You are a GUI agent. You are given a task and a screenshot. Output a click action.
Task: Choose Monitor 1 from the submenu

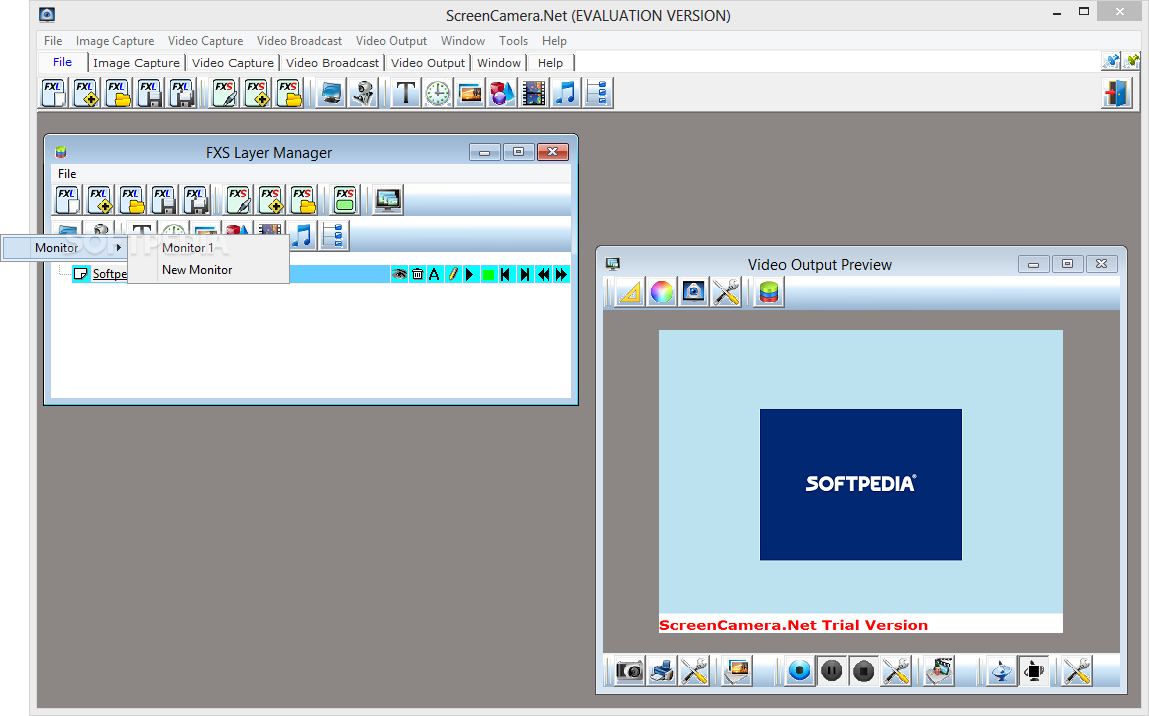point(188,248)
